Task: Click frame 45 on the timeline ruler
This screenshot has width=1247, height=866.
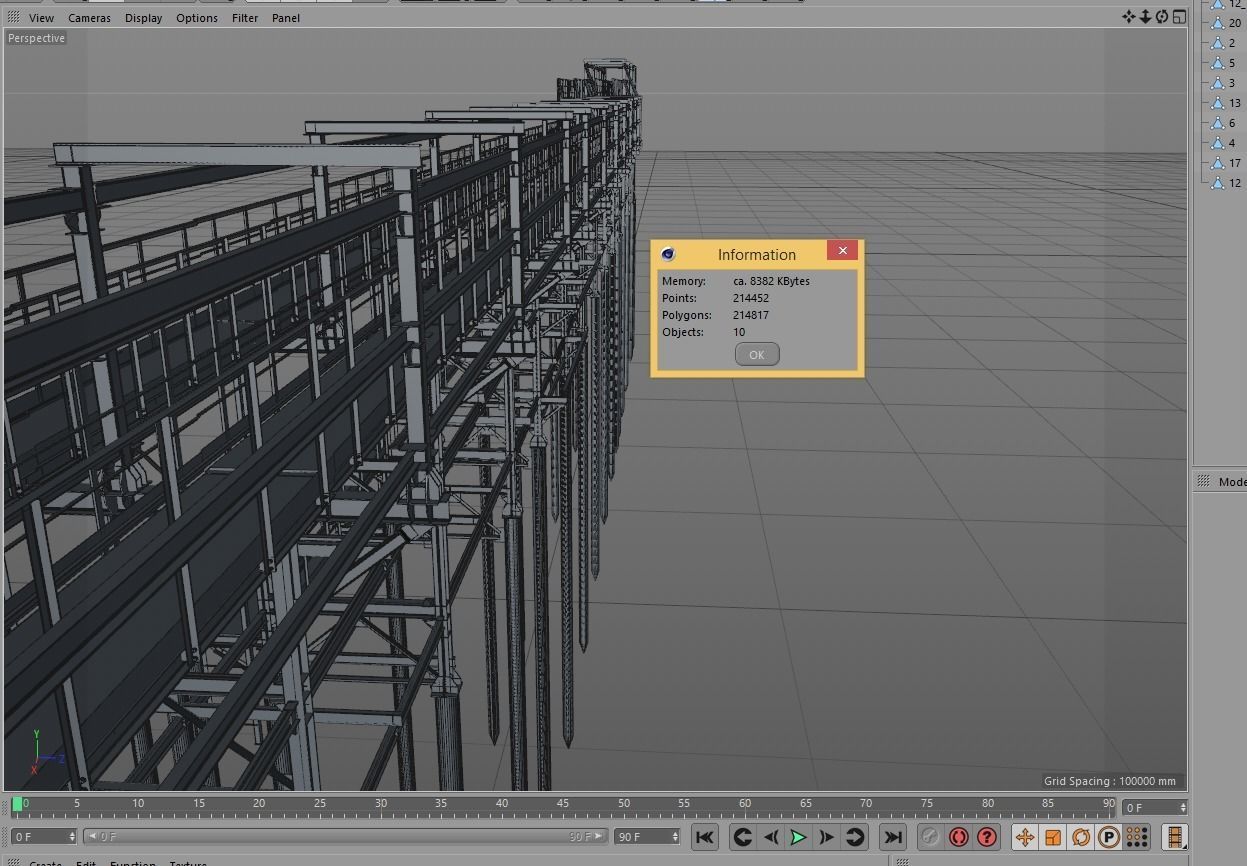Action: pyautogui.click(x=563, y=803)
